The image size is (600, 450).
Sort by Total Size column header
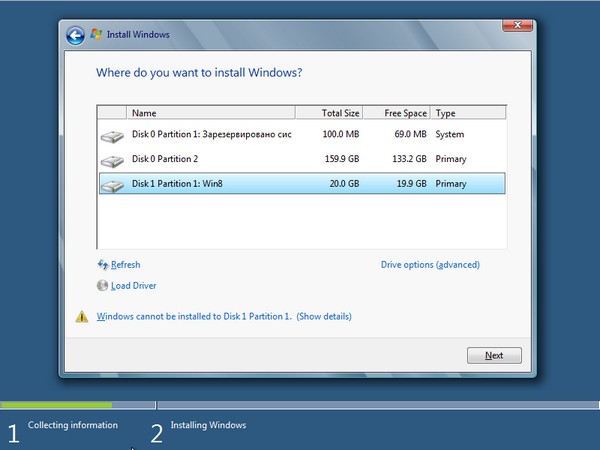(x=338, y=113)
